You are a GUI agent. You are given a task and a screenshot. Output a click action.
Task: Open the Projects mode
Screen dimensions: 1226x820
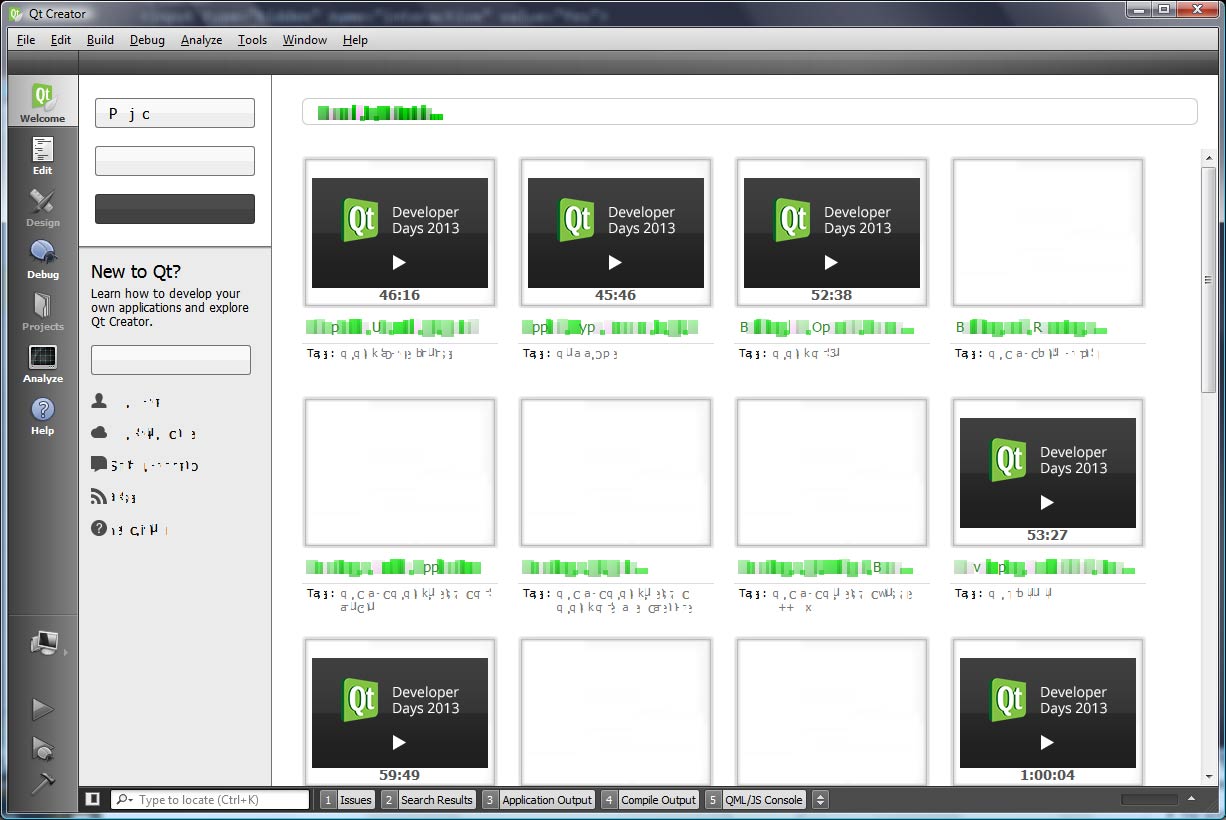43,311
